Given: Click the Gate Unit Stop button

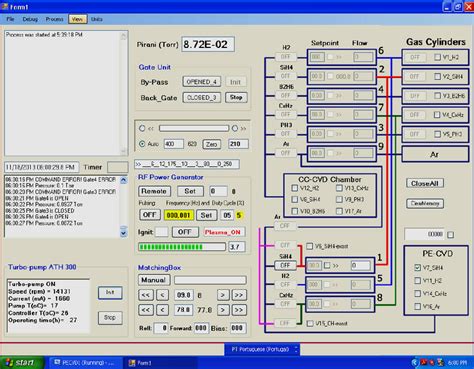Looking at the screenshot, I should (x=236, y=97).
